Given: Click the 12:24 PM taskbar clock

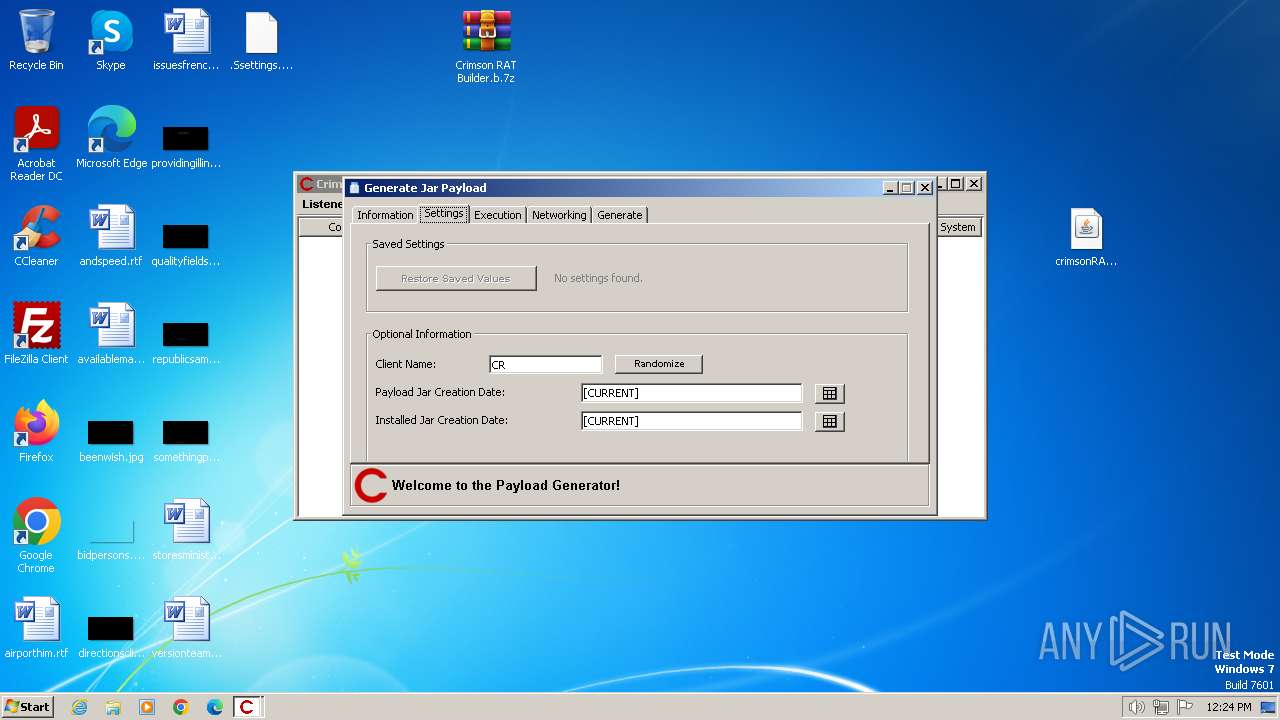Looking at the screenshot, I should [x=1229, y=707].
